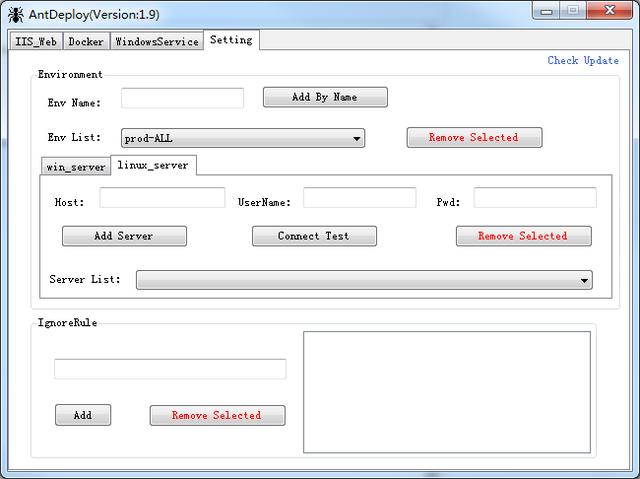Switch to the win_server tab

pos(76,166)
